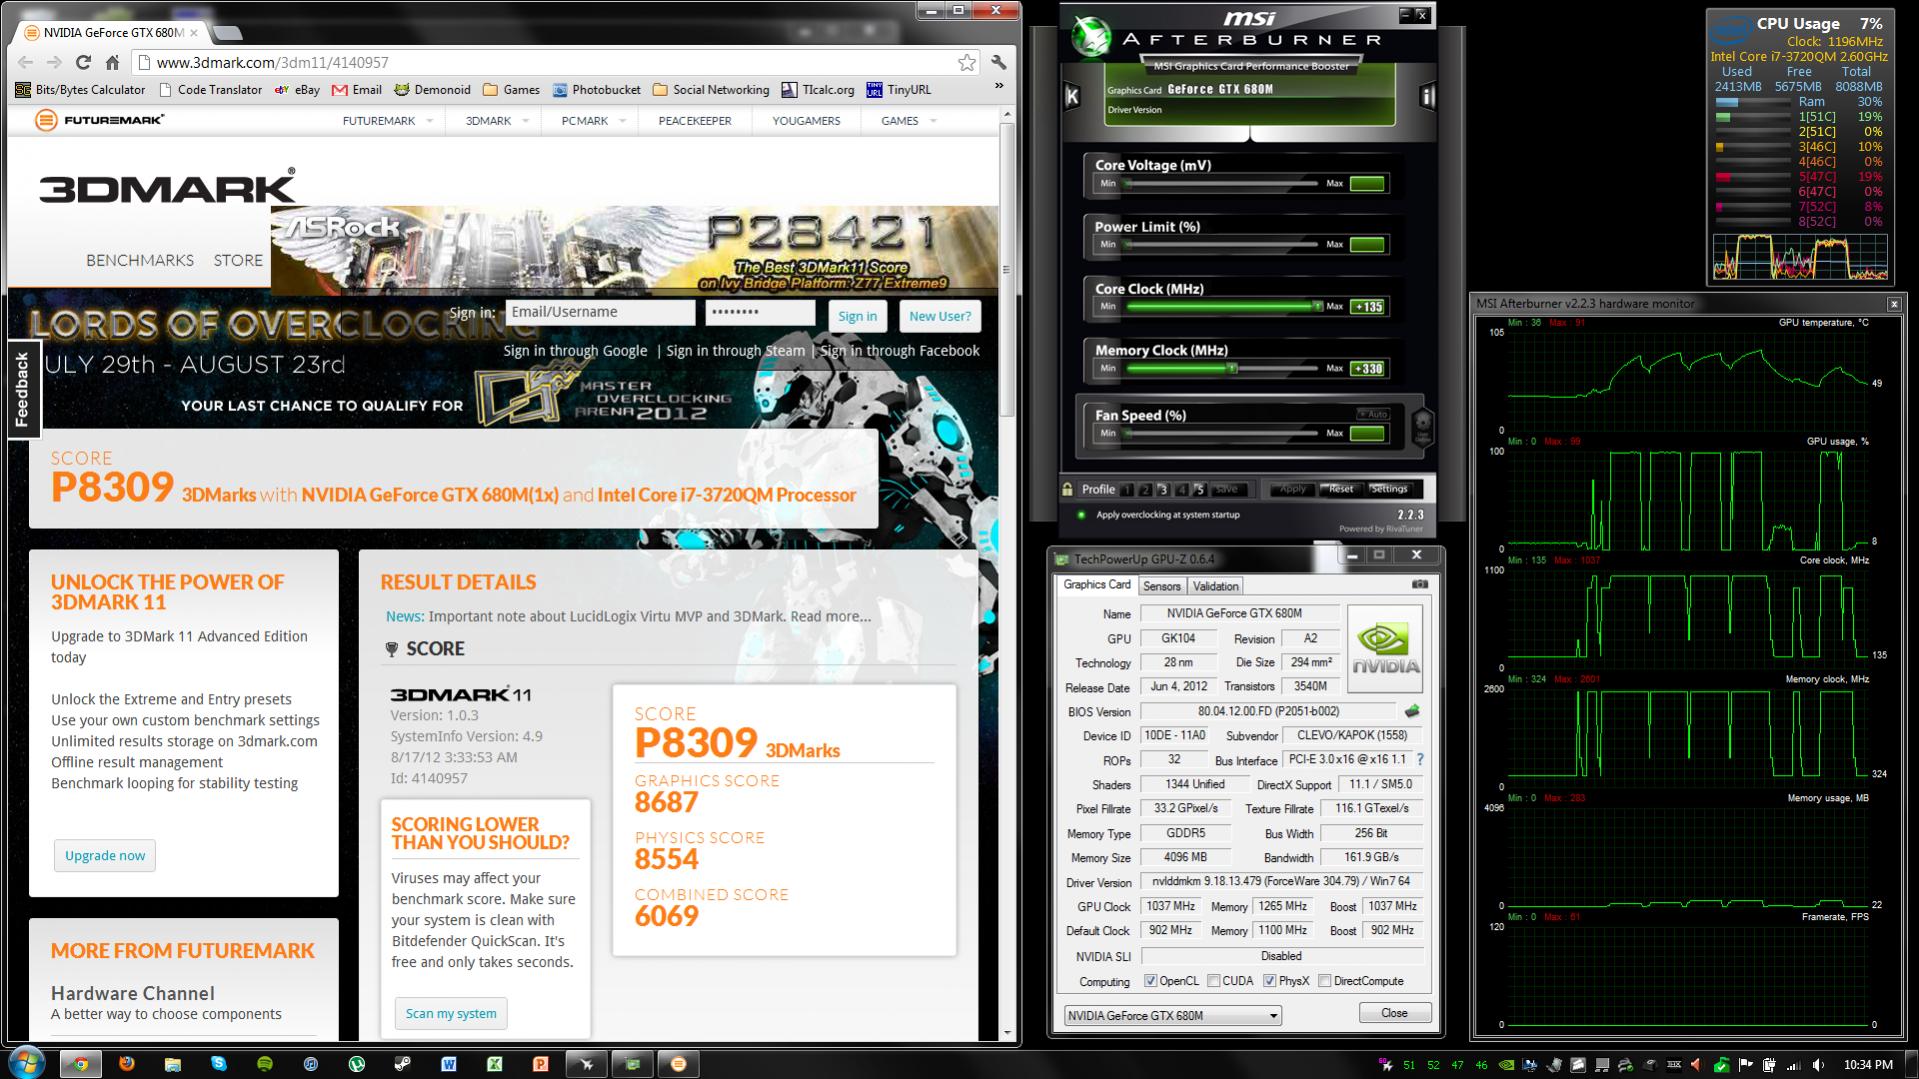The width and height of the screenshot is (1919, 1079).
Task: Toggle apply overclocking at system startup
Action: [1081, 515]
